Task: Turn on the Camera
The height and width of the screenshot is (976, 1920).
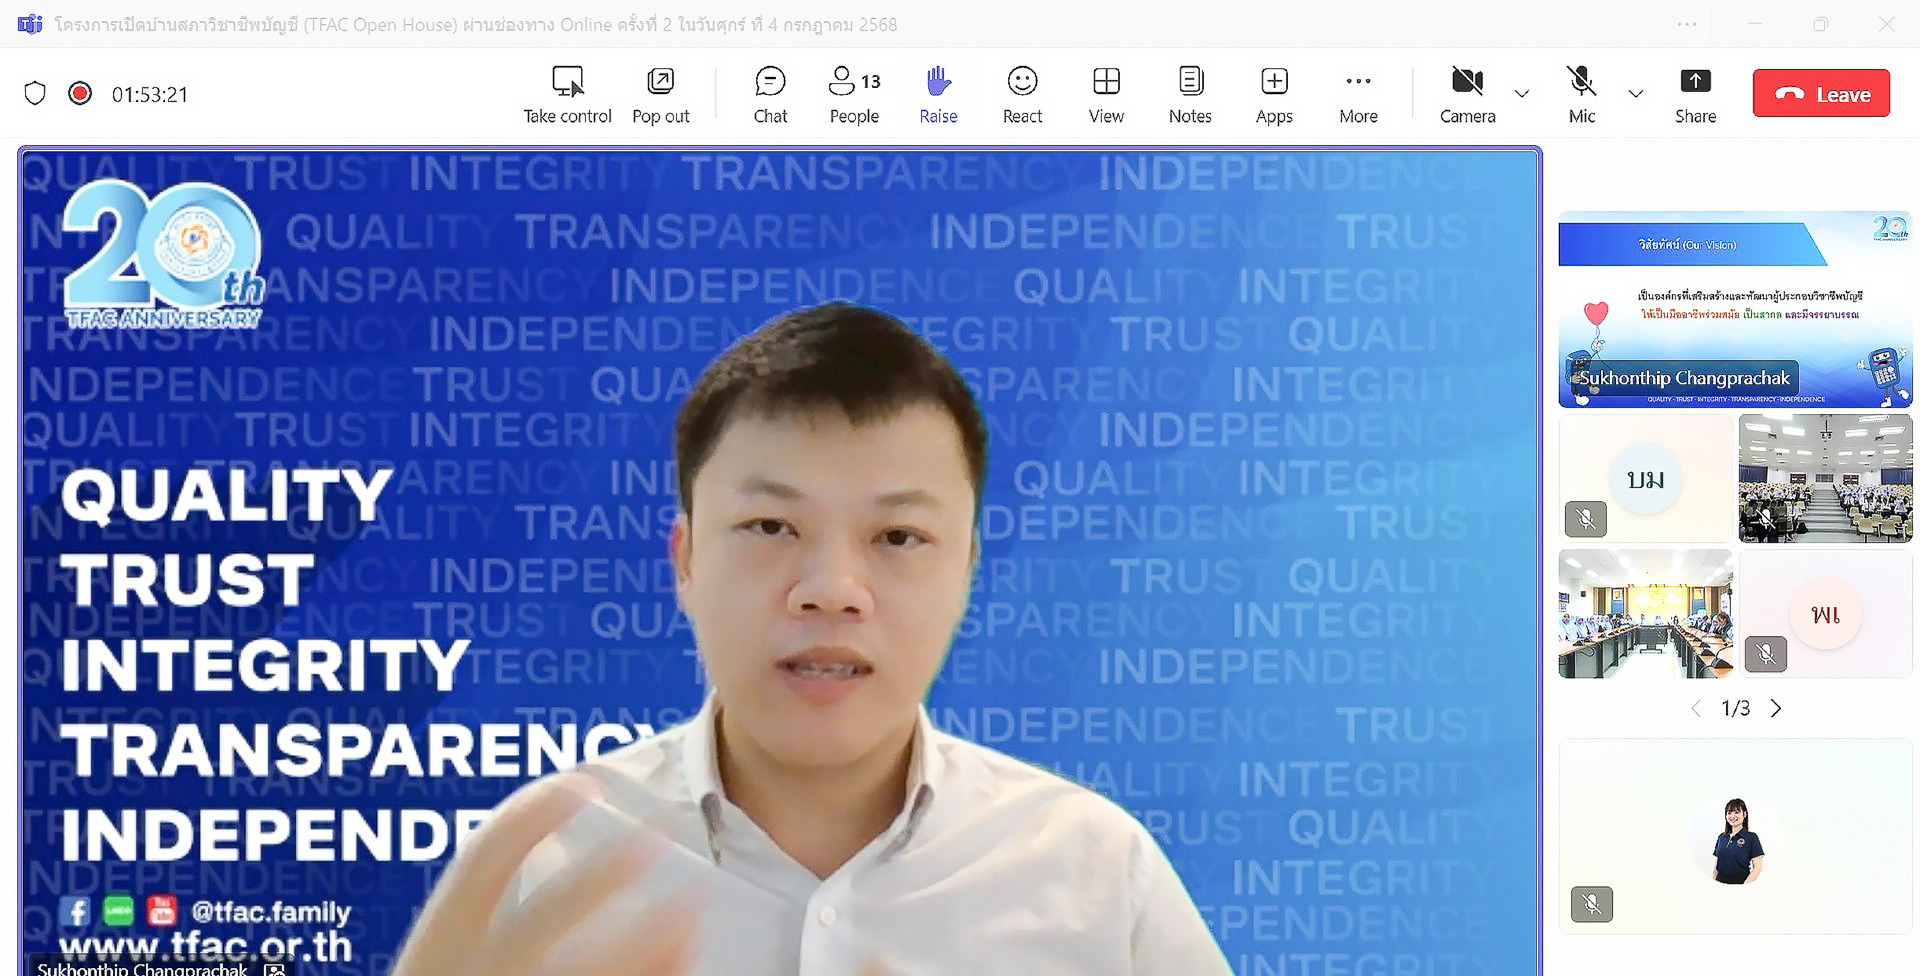Action: 1467,95
